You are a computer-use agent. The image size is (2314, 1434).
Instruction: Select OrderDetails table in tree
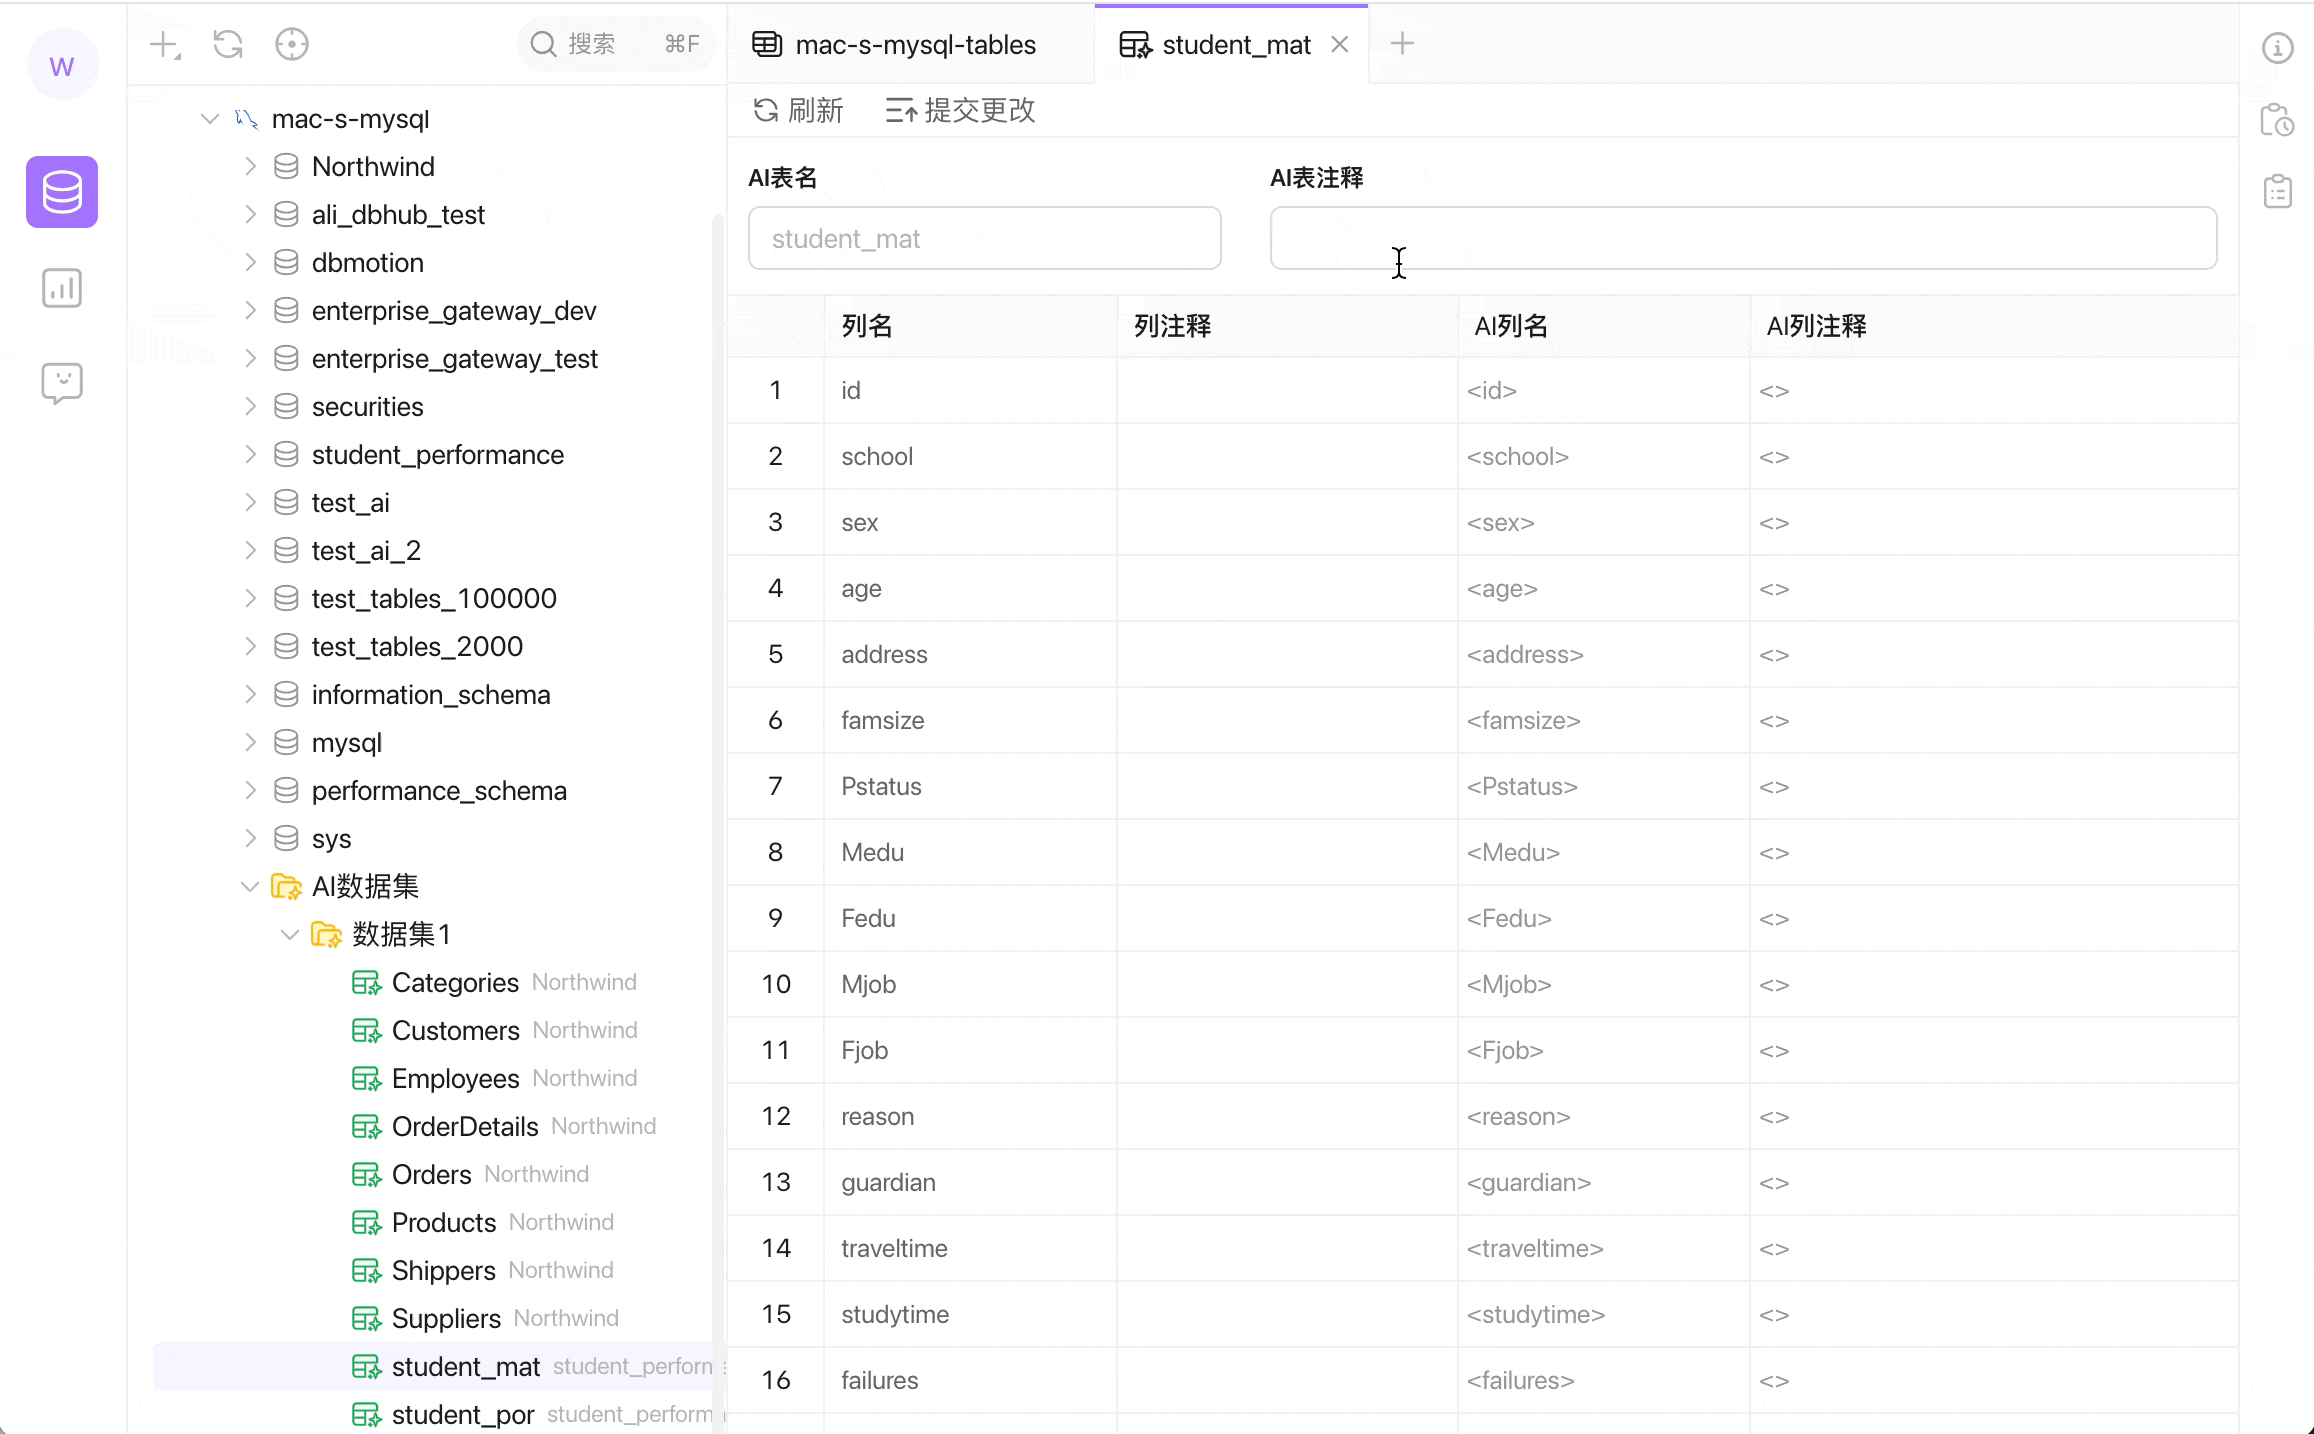[x=465, y=1127]
